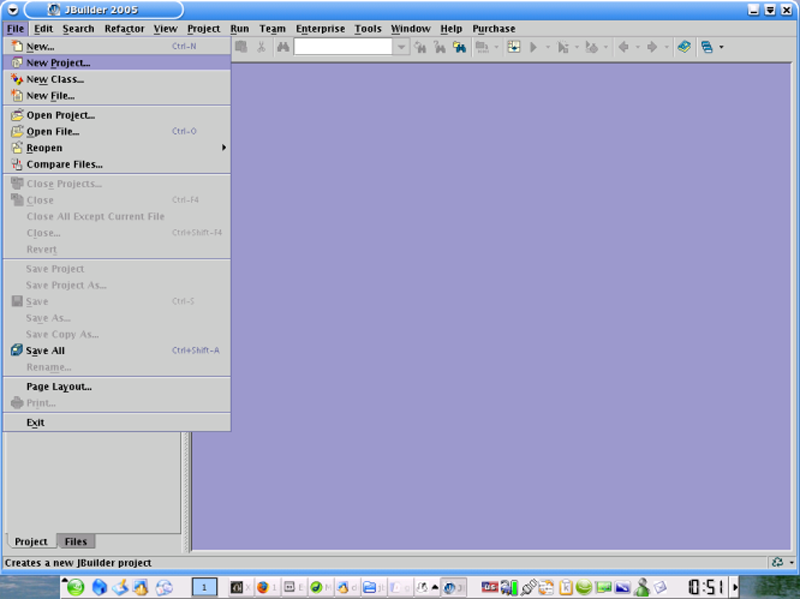
Task: Click the Help book icon in toolbar
Action: pyautogui.click(x=684, y=47)
